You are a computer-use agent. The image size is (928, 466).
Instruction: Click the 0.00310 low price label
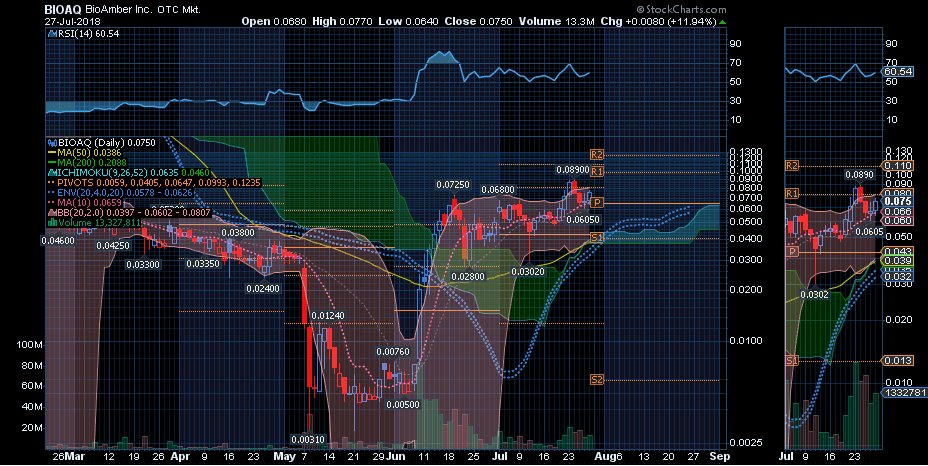308,439
